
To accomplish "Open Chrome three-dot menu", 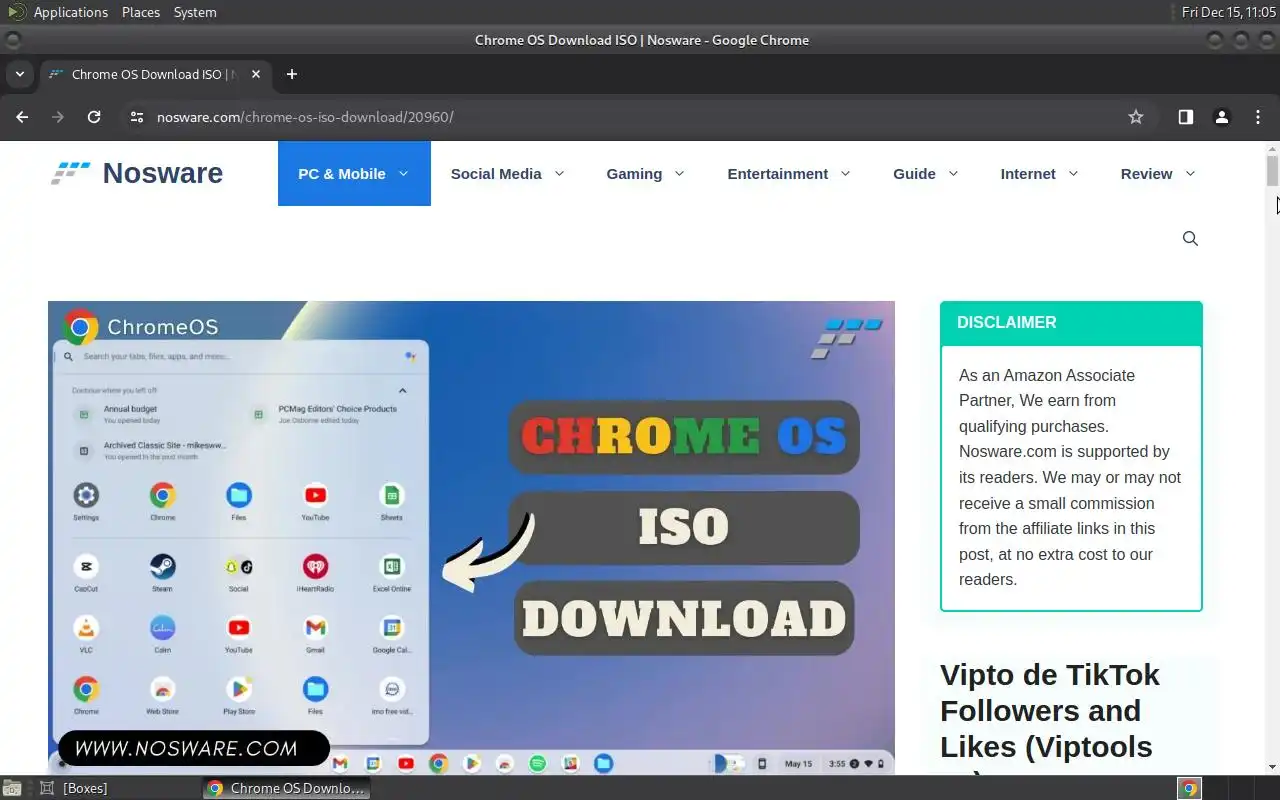I will tap(1258, 117).
